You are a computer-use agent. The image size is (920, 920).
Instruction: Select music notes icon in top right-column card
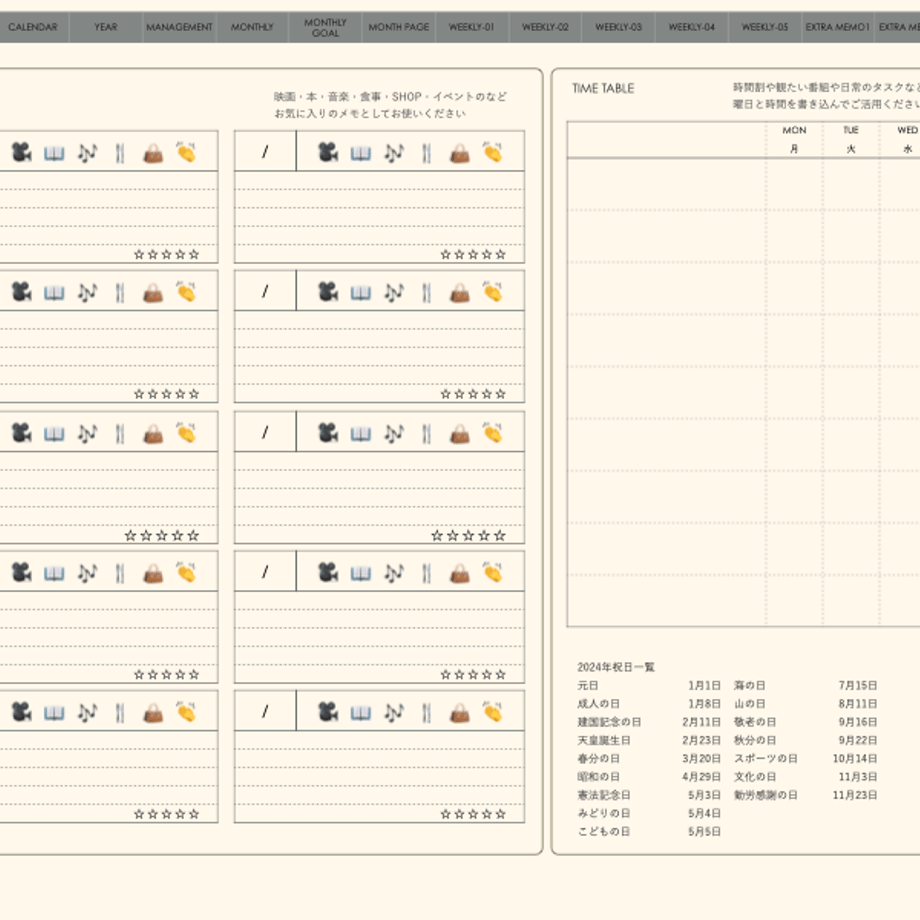394,153
